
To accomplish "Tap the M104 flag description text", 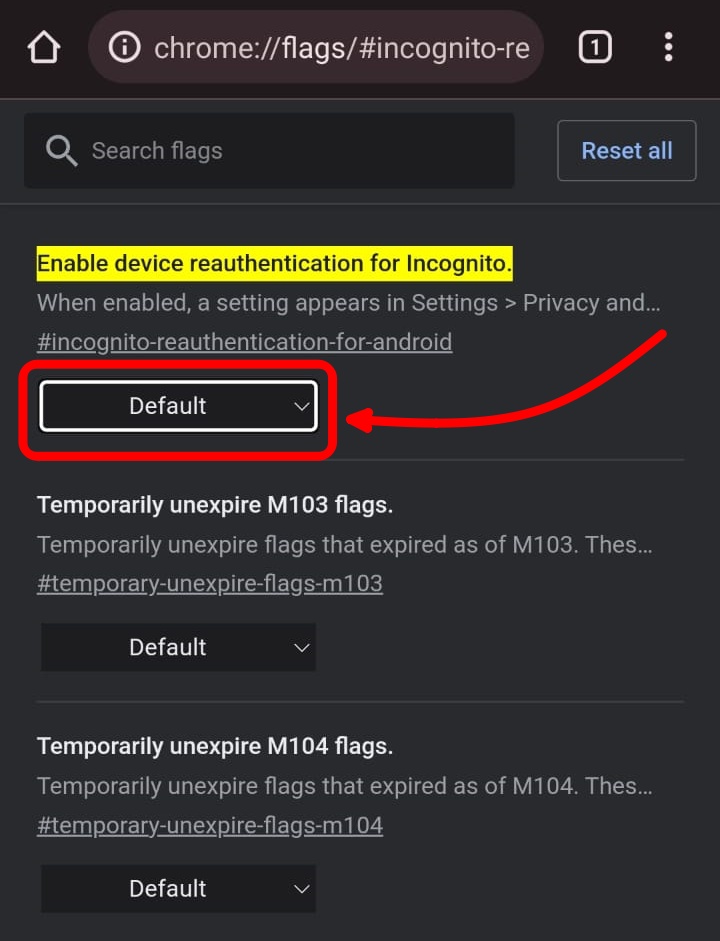I will pos(345,786).
